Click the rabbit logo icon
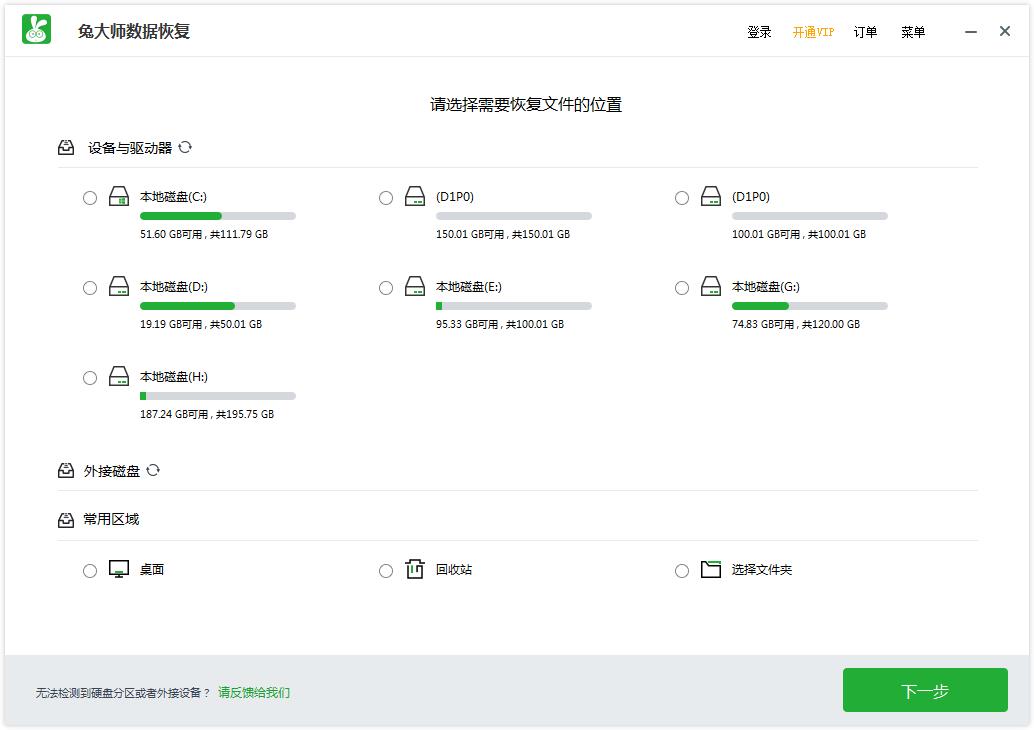1034x730 pixels. [x=36, y=29]
